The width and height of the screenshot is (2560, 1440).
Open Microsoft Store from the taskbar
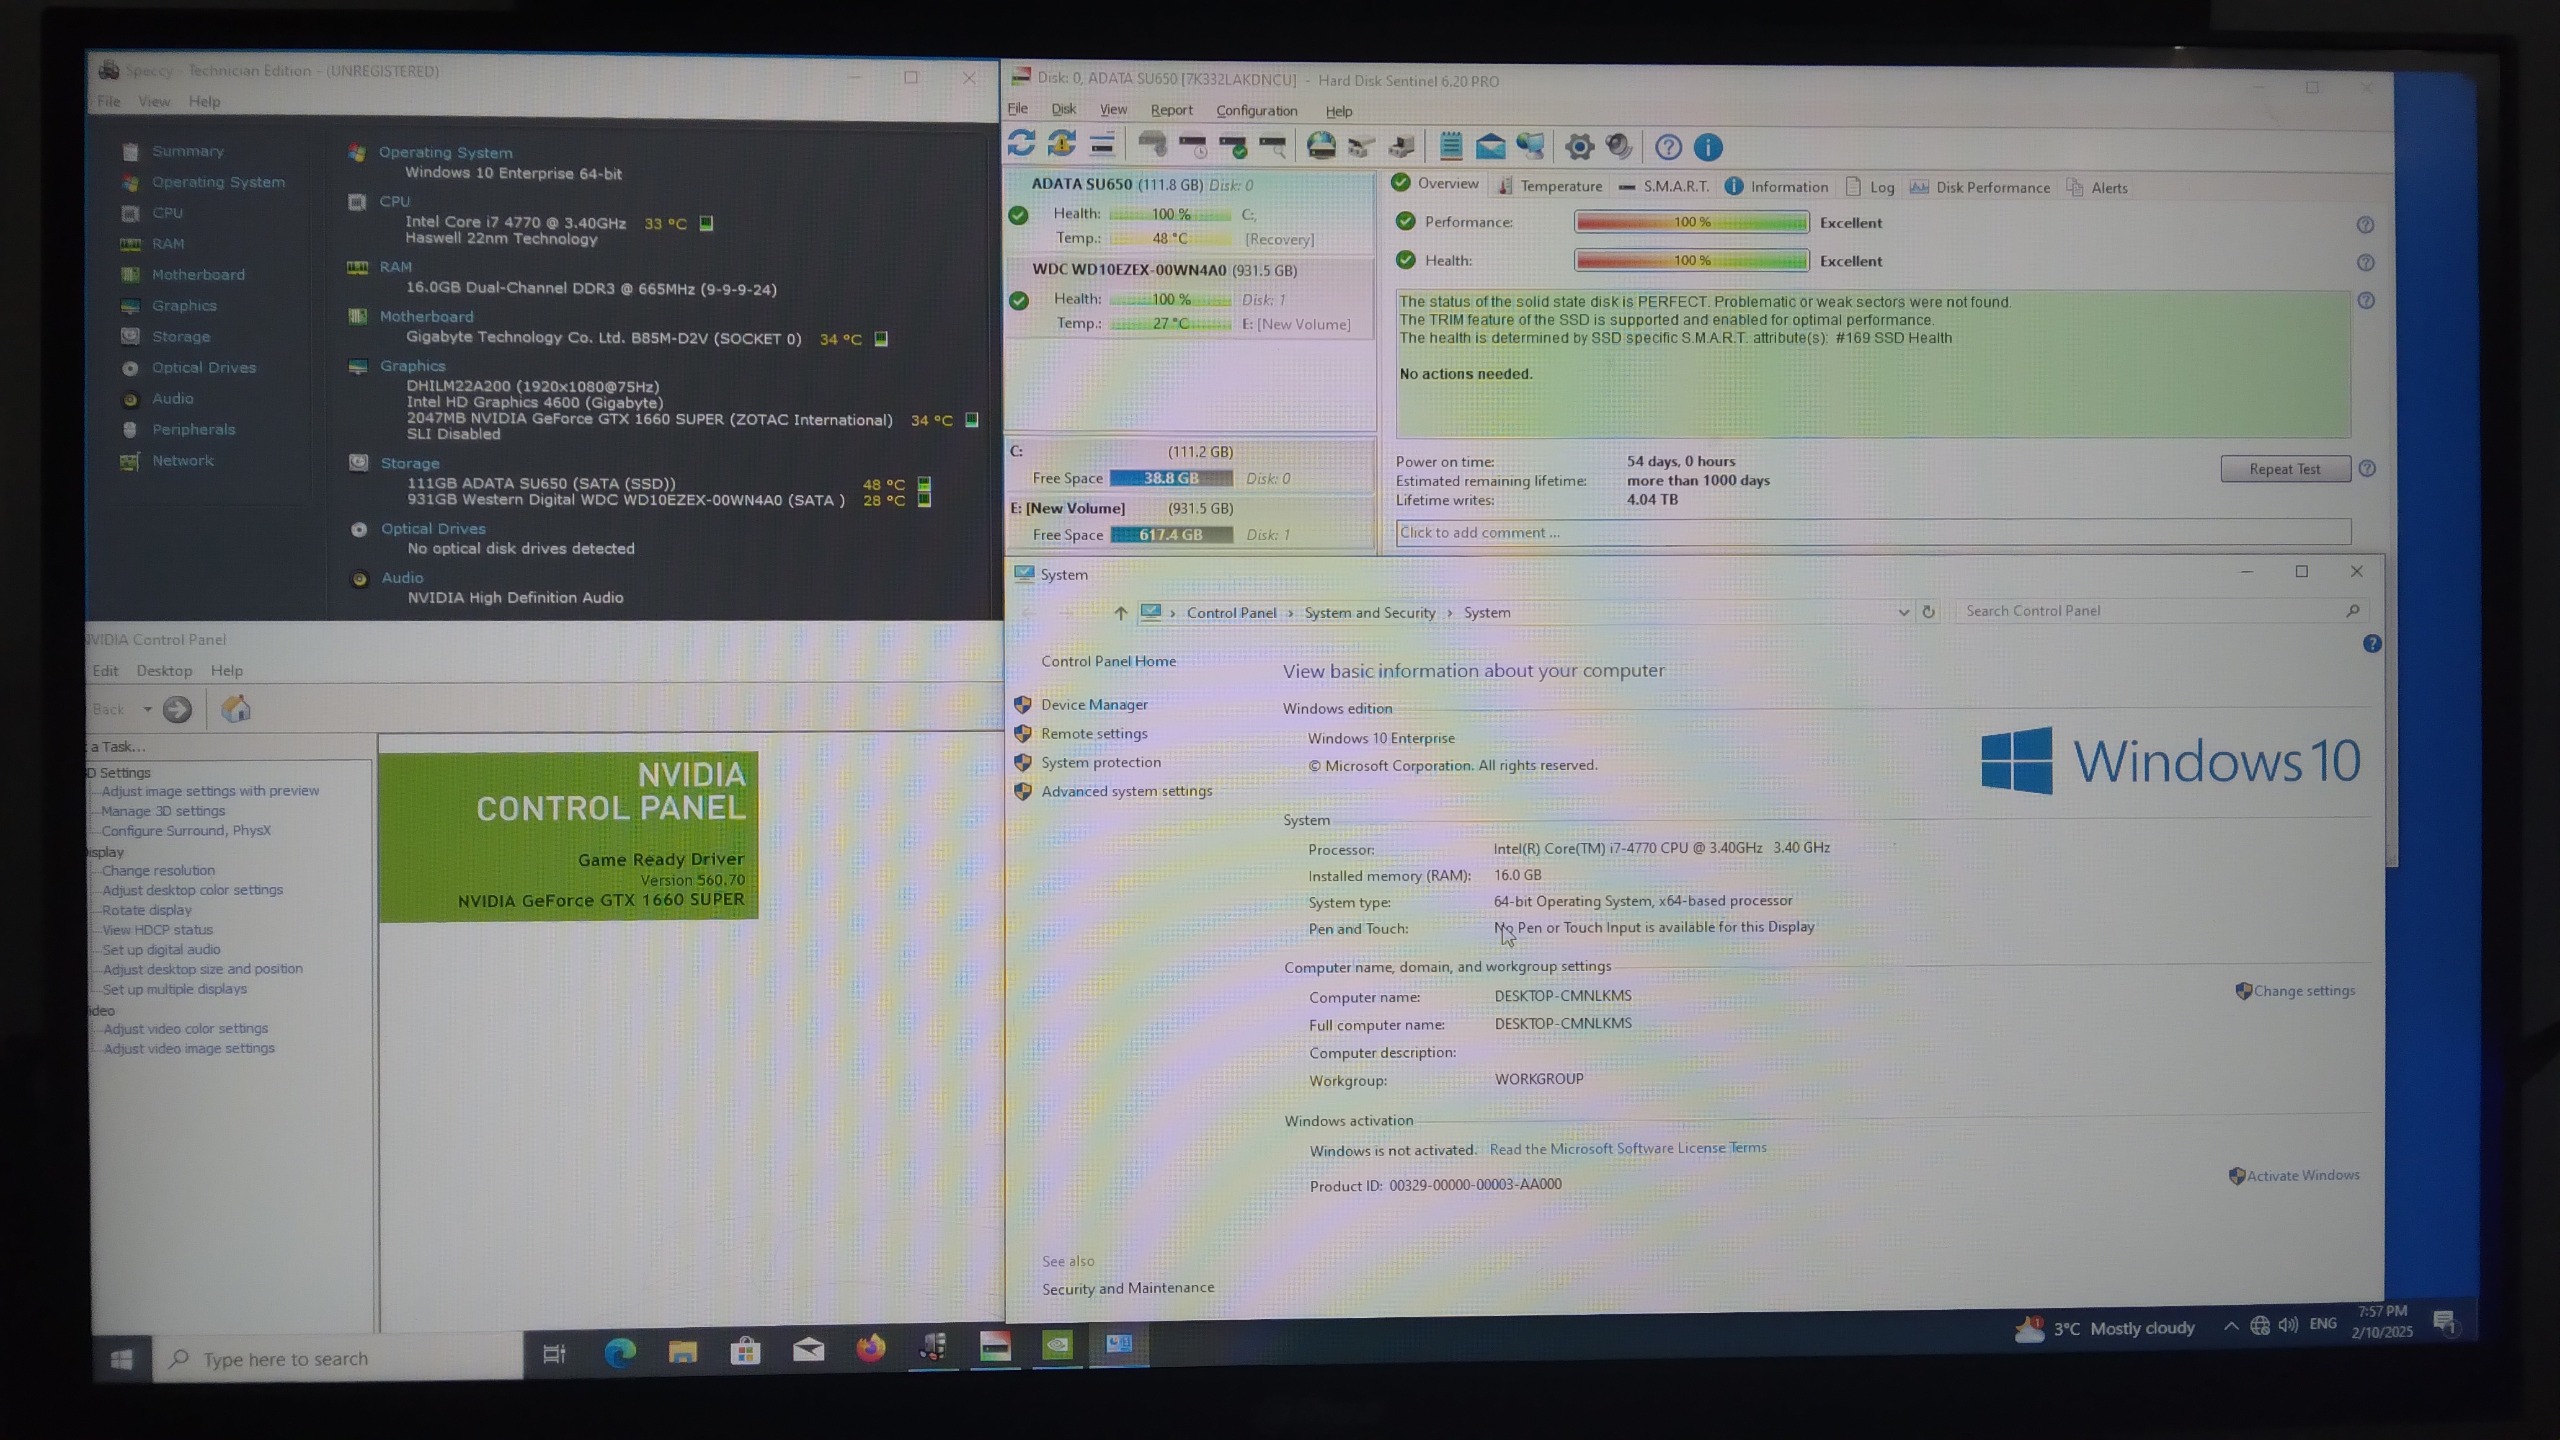pyautogui.click(x=745, y=1351)
